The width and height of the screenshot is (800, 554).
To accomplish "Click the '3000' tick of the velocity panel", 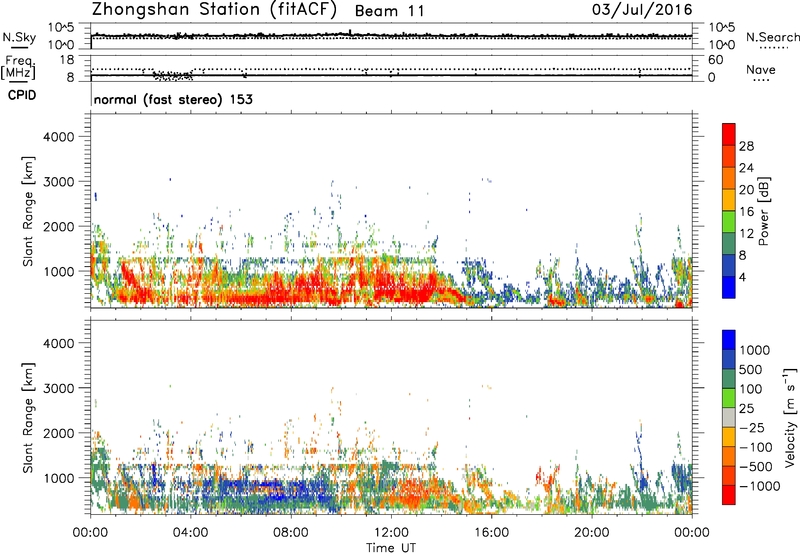I will pos(58,388).
